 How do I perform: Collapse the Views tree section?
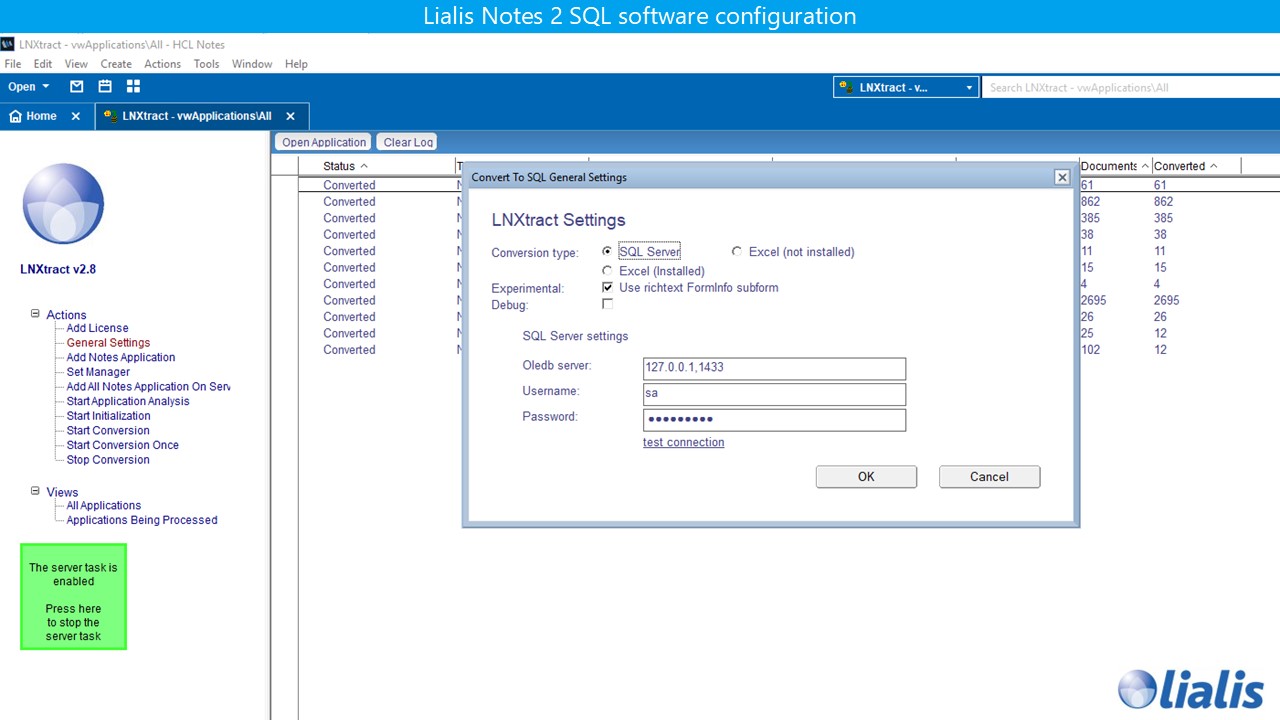35,491
